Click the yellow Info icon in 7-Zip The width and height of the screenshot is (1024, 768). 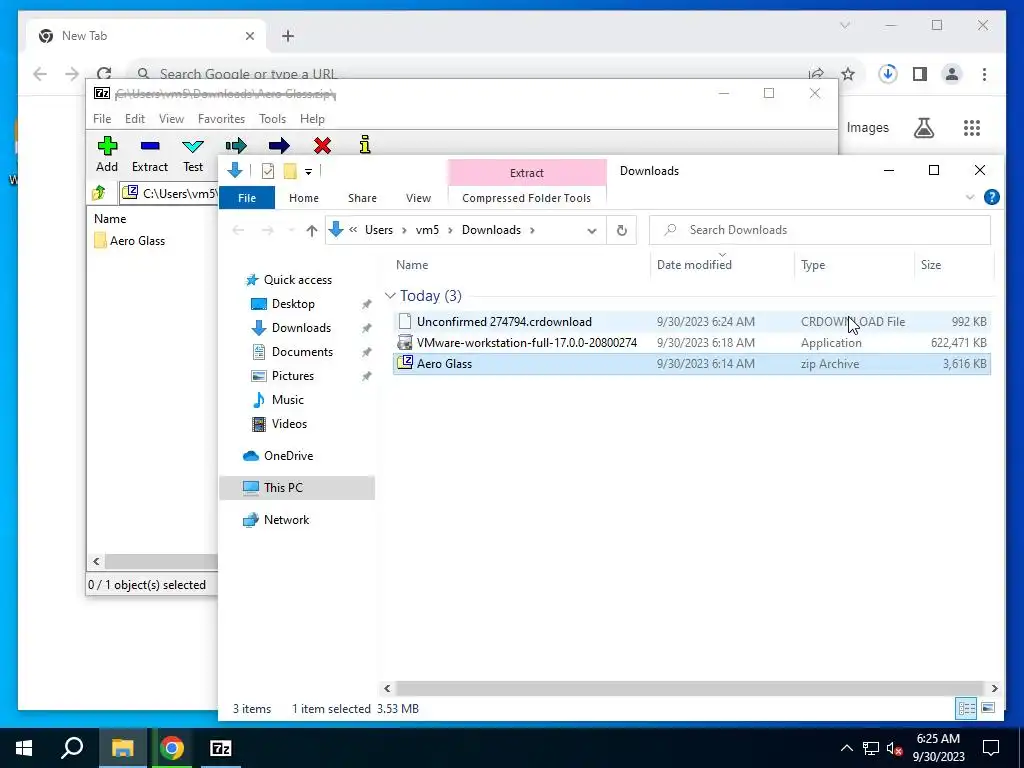(x=365, y=144)
